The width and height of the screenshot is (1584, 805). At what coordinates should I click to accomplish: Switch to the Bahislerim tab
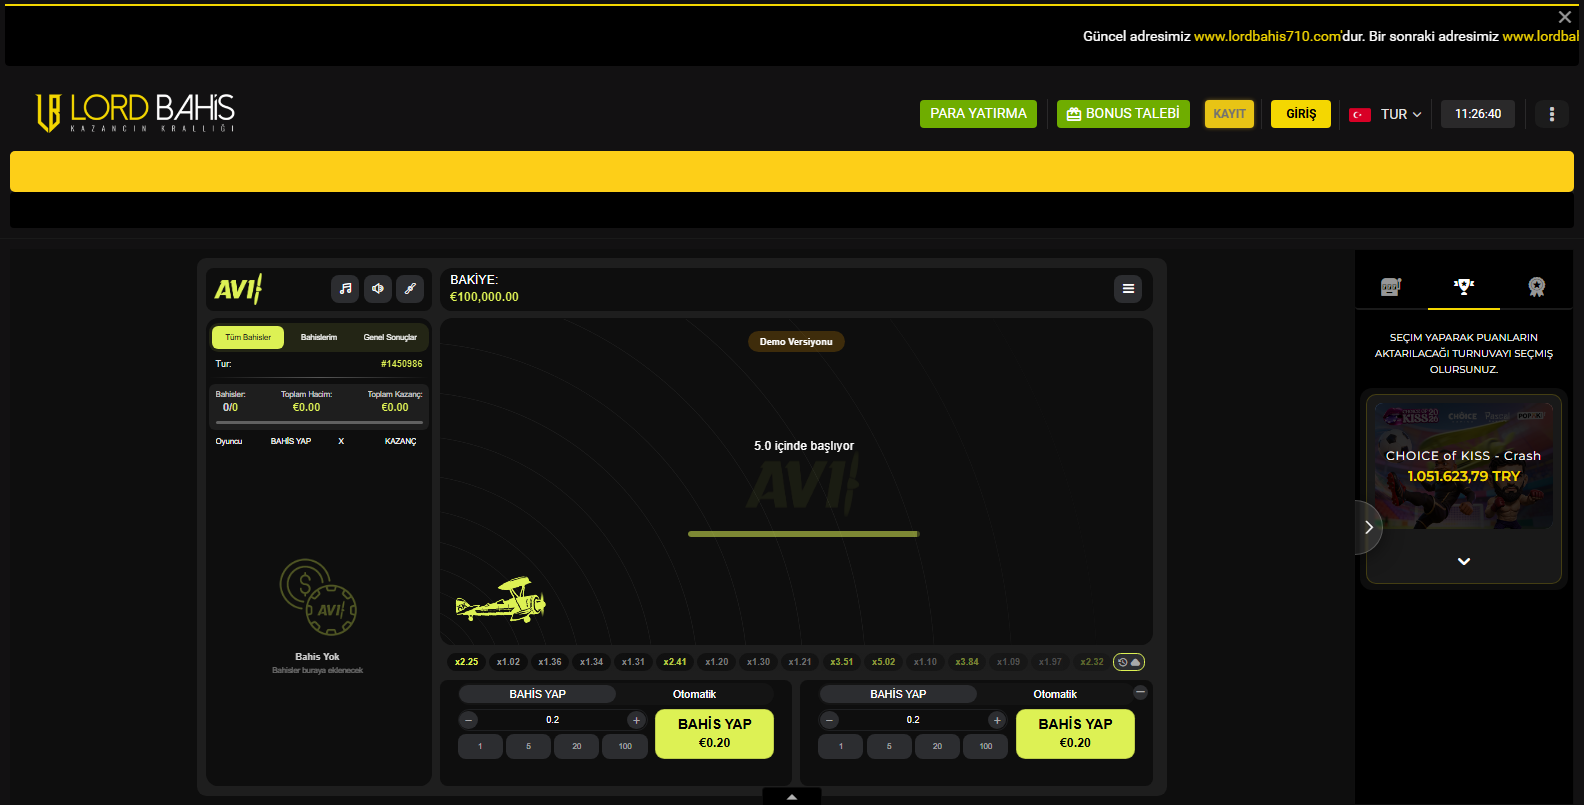[319, 338]
